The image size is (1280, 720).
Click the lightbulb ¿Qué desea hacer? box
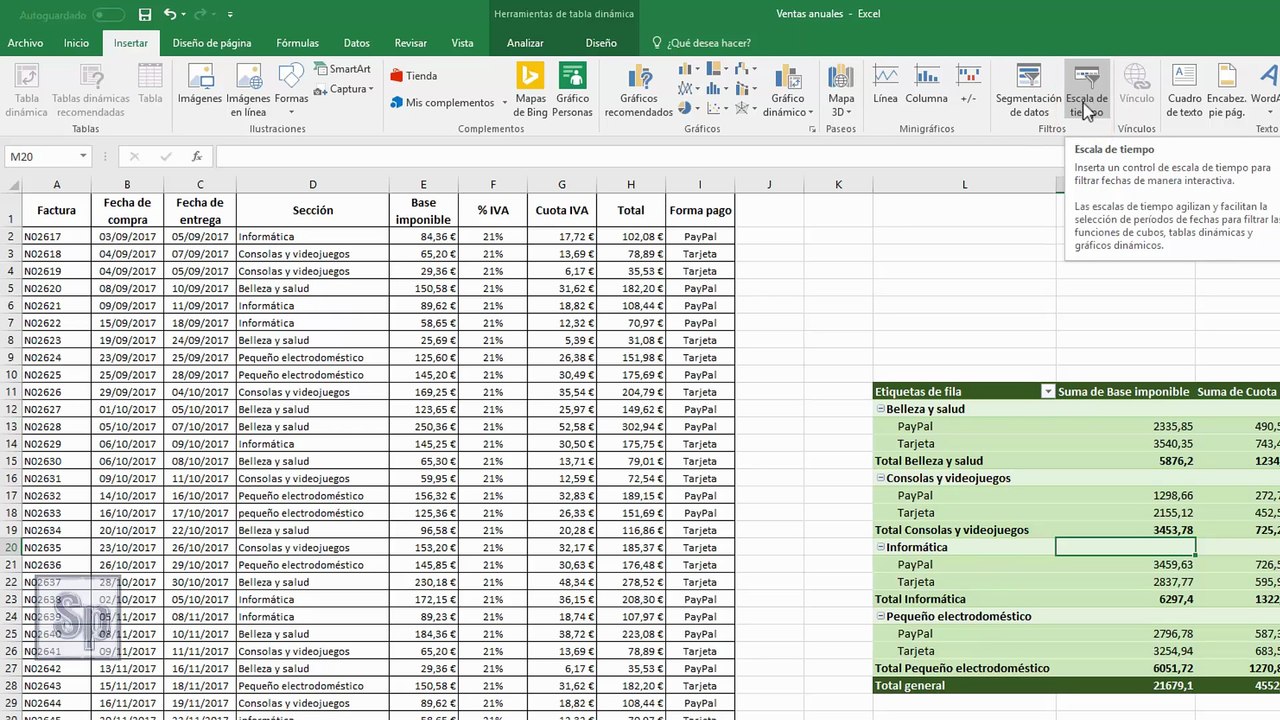pyautogui.click(x=701, y=43)
